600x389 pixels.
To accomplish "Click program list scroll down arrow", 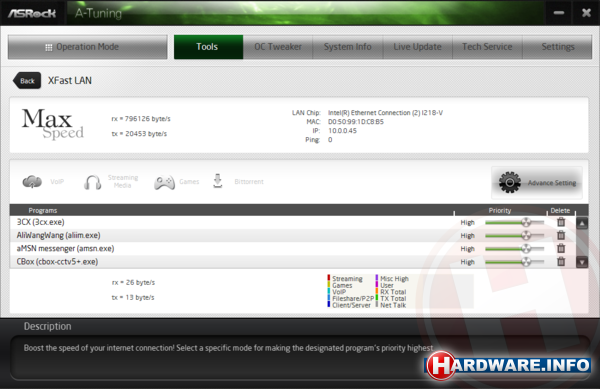I will coord(582,262).
